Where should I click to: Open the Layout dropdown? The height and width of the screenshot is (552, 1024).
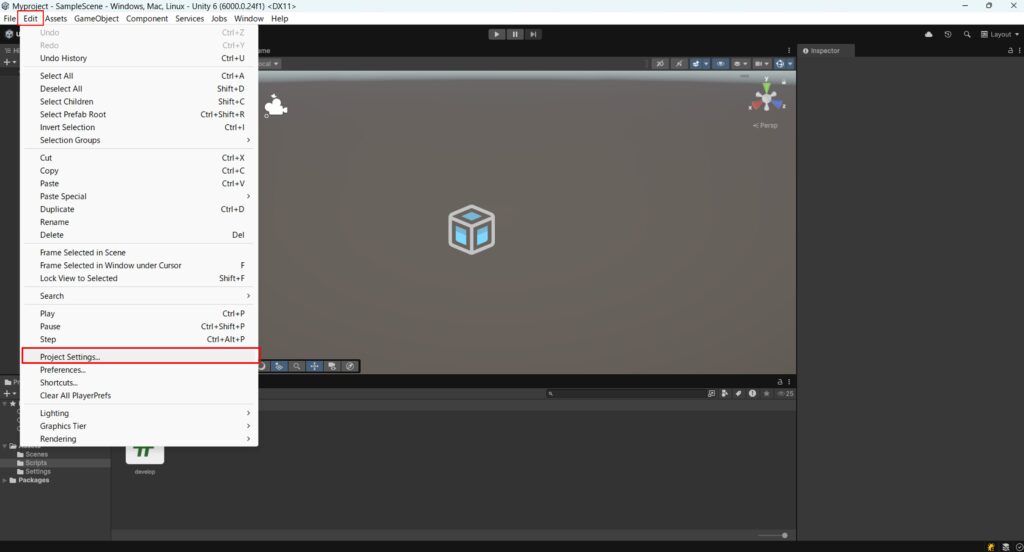click(x=999, y=34)
